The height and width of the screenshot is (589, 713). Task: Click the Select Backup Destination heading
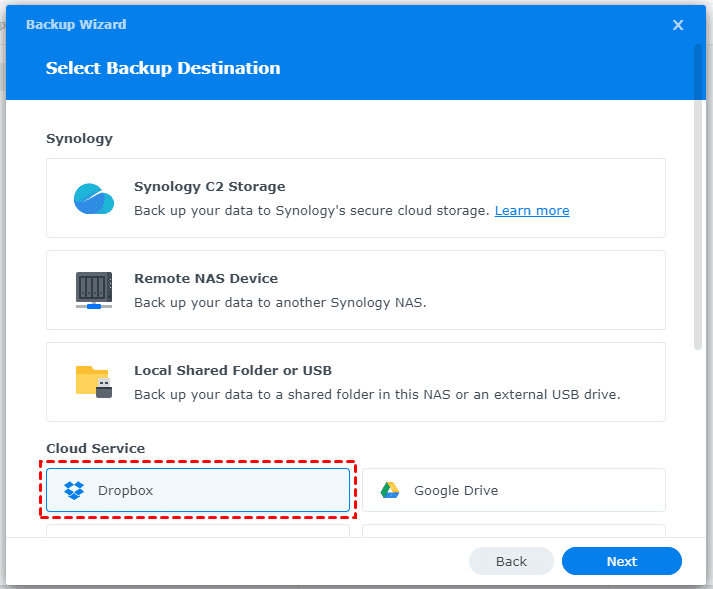coord(163,68)
